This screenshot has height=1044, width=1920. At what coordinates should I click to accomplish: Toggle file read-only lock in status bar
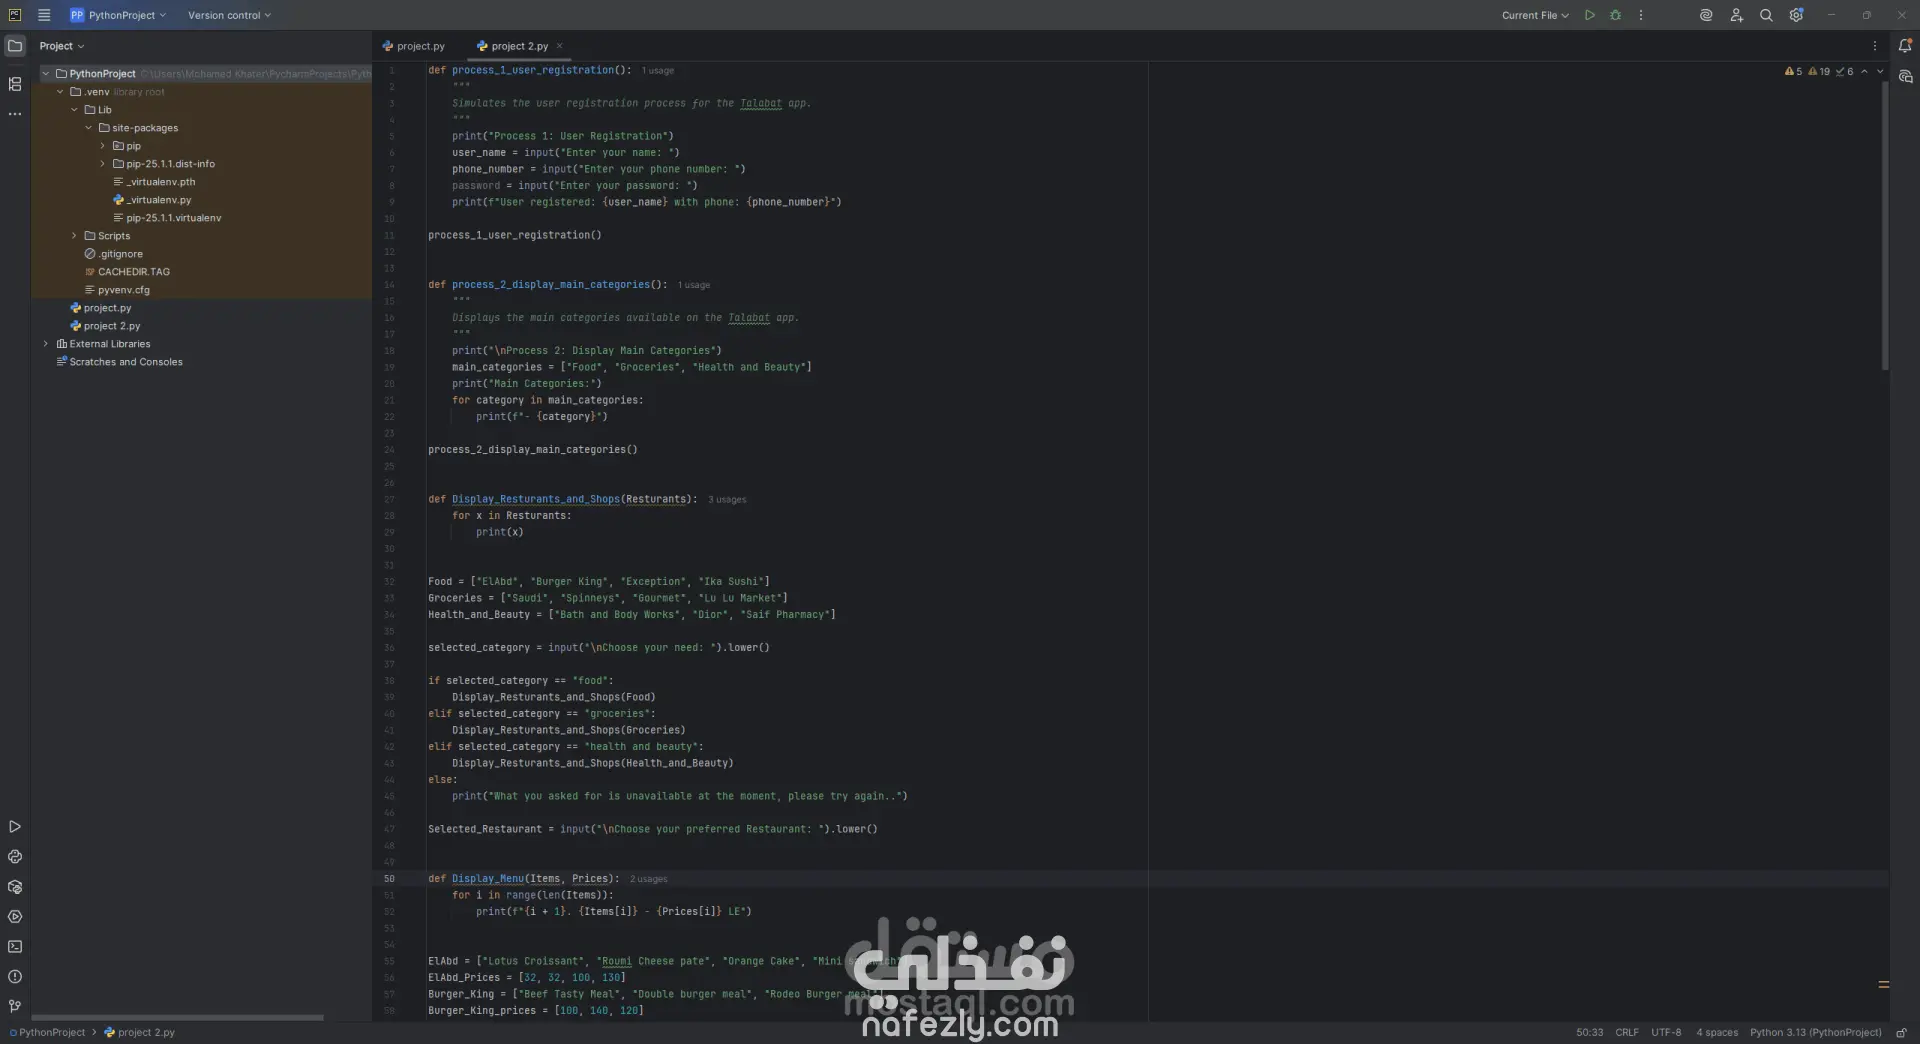[1901, 1033]
